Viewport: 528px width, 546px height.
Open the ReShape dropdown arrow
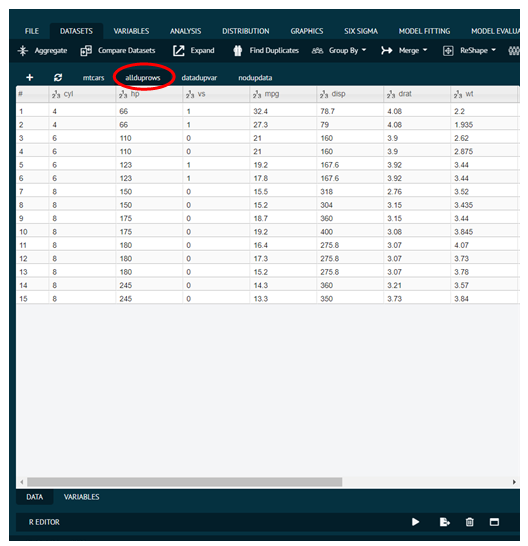tap(494, 50)
